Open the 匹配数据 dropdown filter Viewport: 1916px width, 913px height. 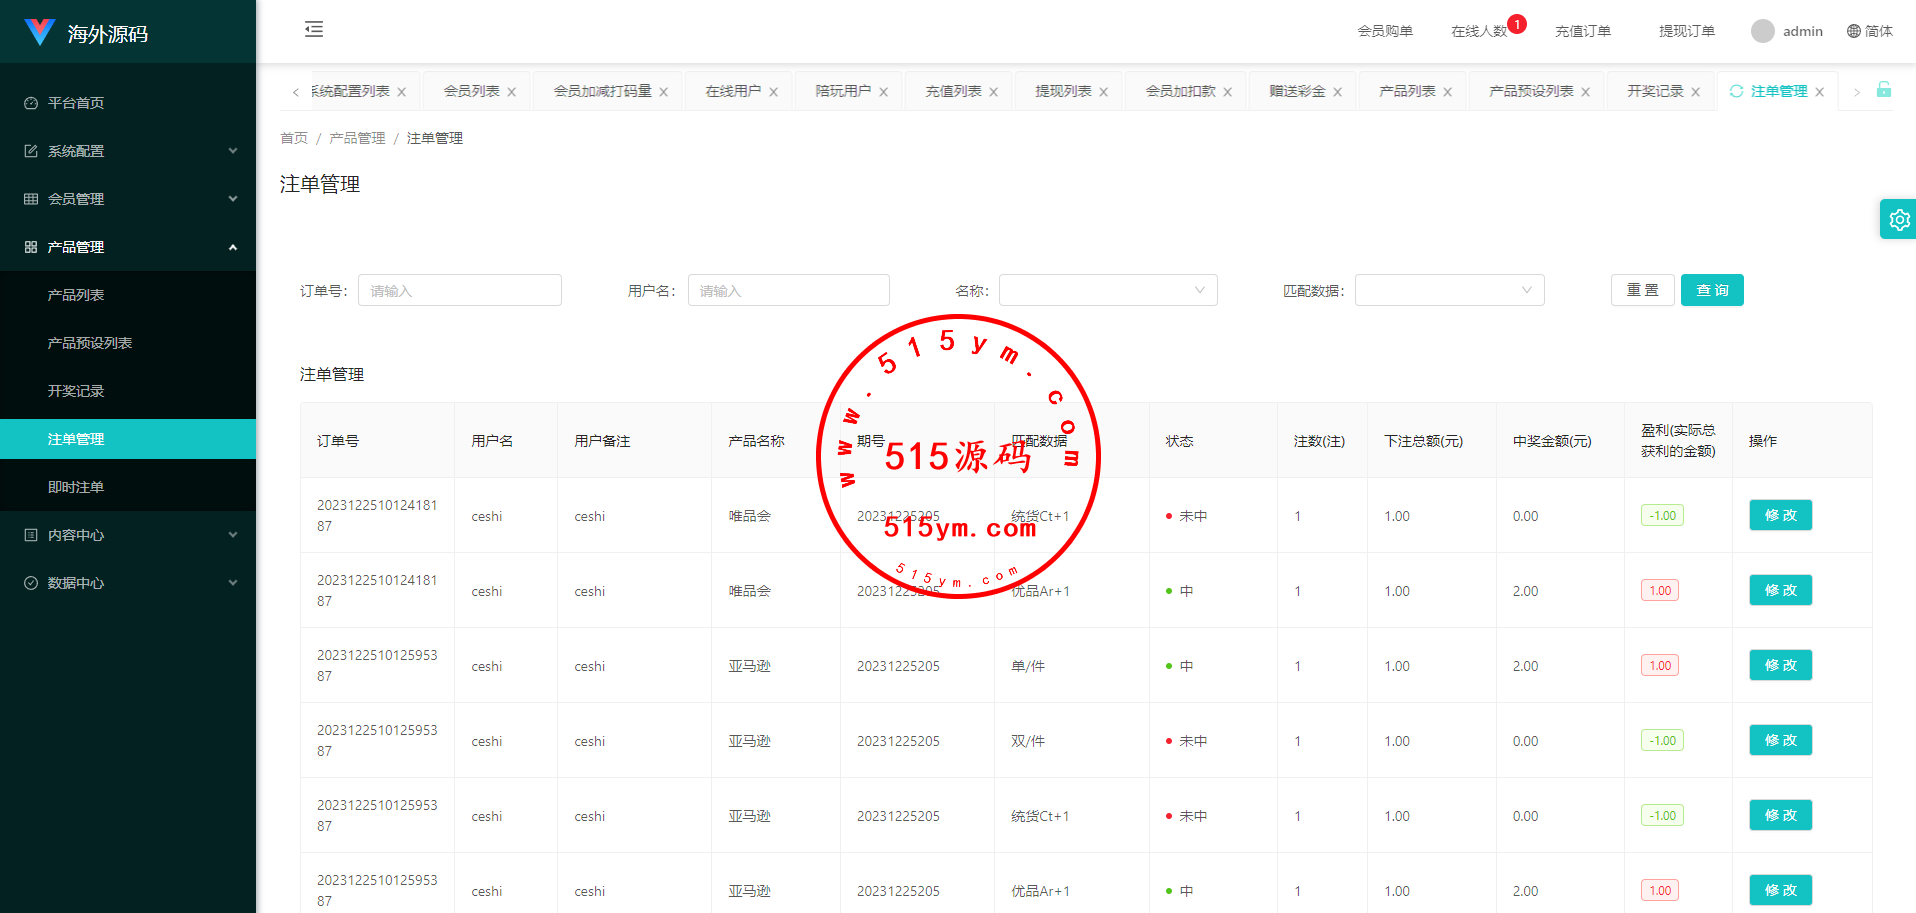point(1449,290)
